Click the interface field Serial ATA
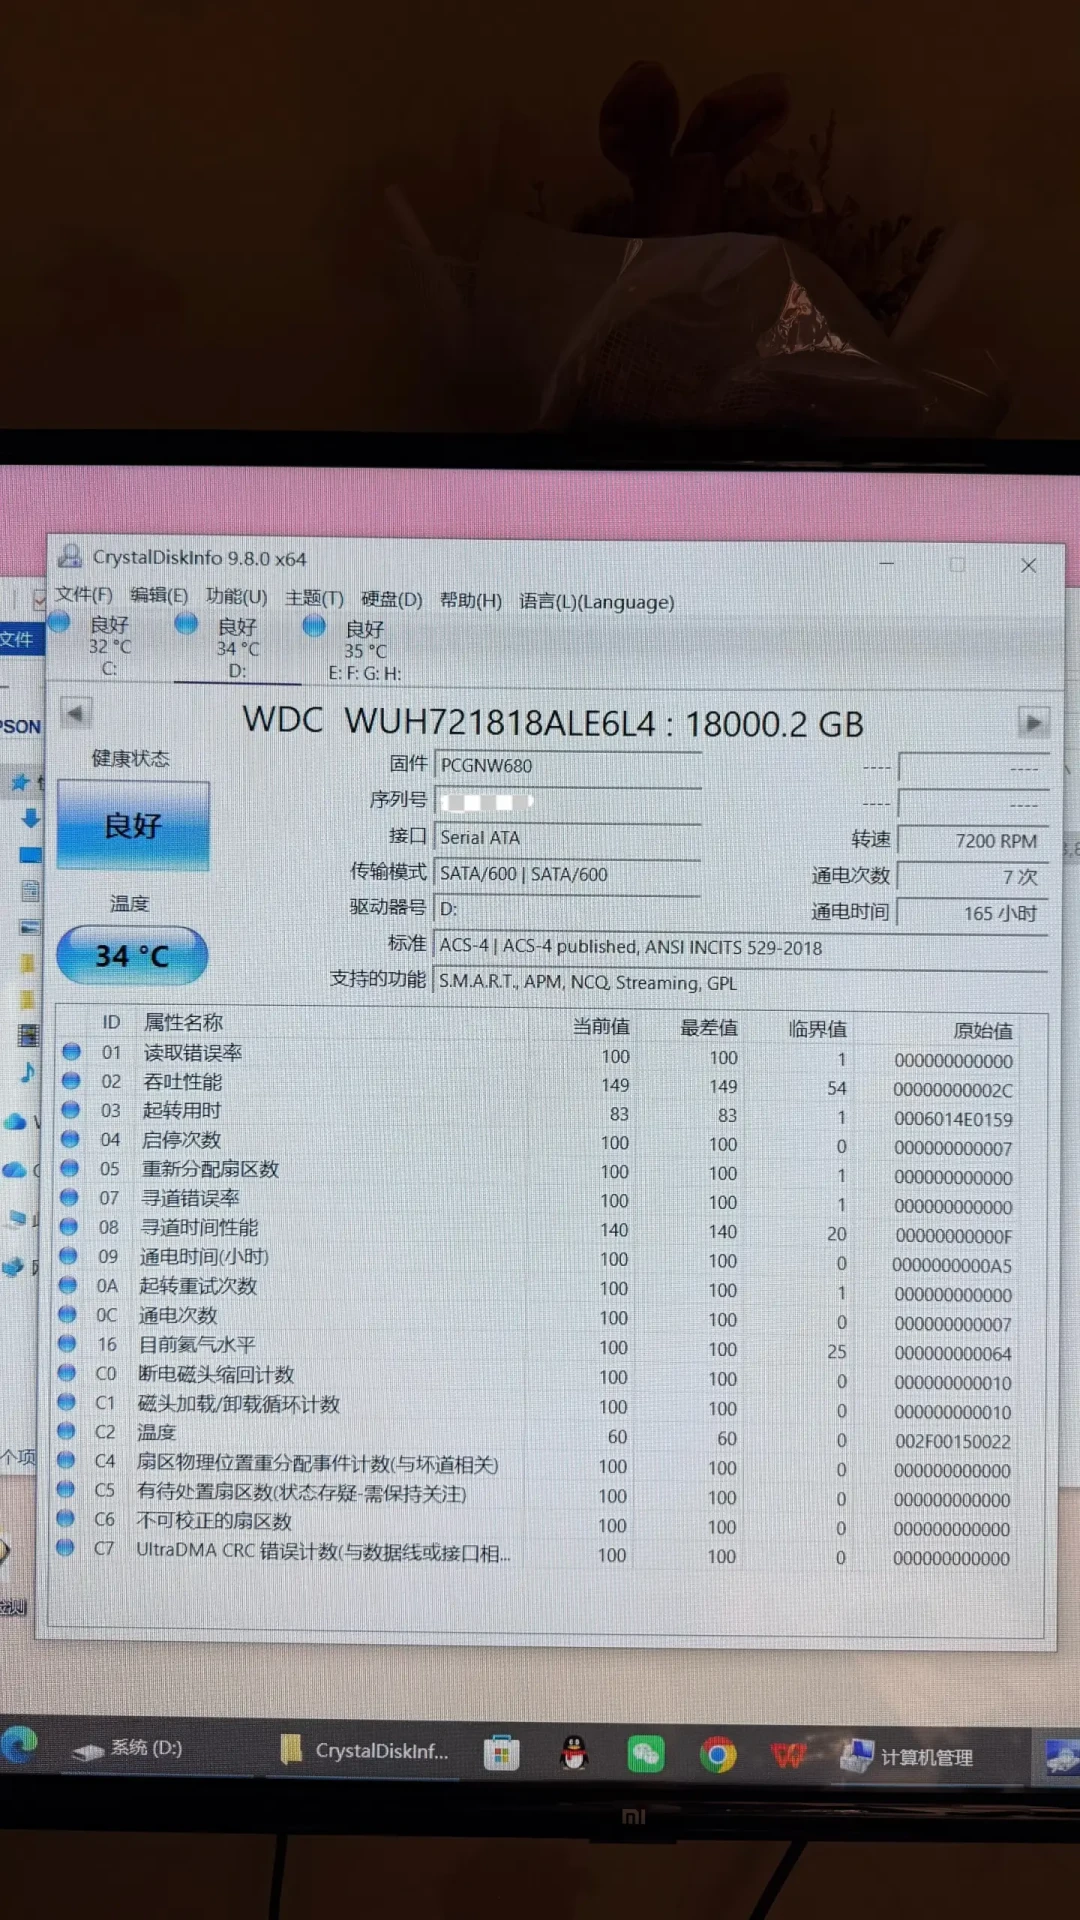This screenshot has width=1080, height=1920. (568, 838)
